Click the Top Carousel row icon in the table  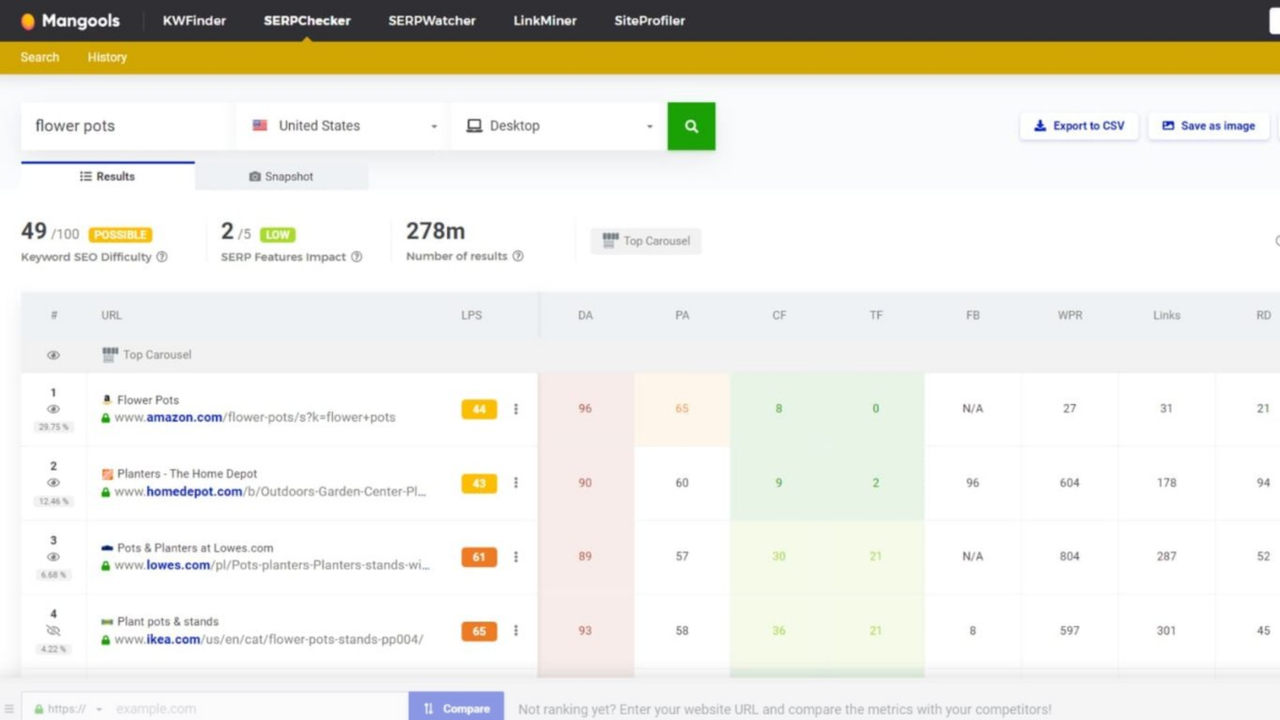coord(110,355)
